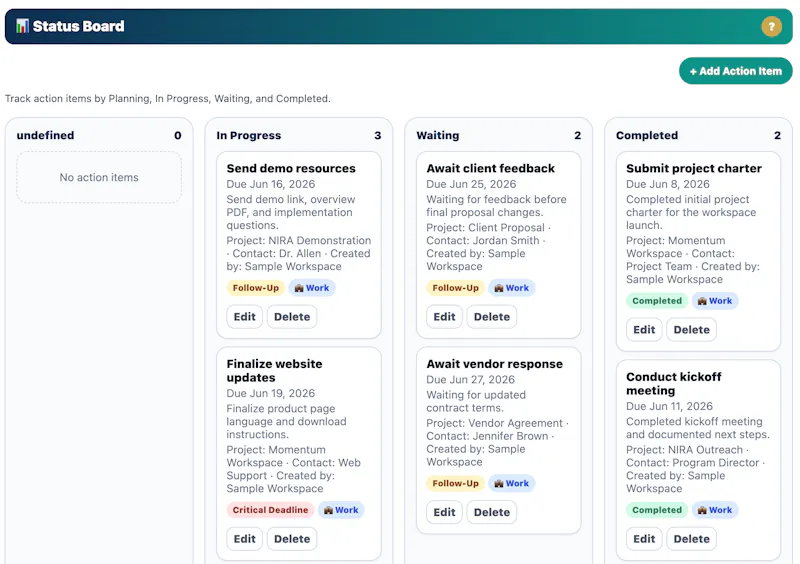This screenshot has height=564, width=800.
Task: Select the 'Await client feedback' card title
Action: 490,168
